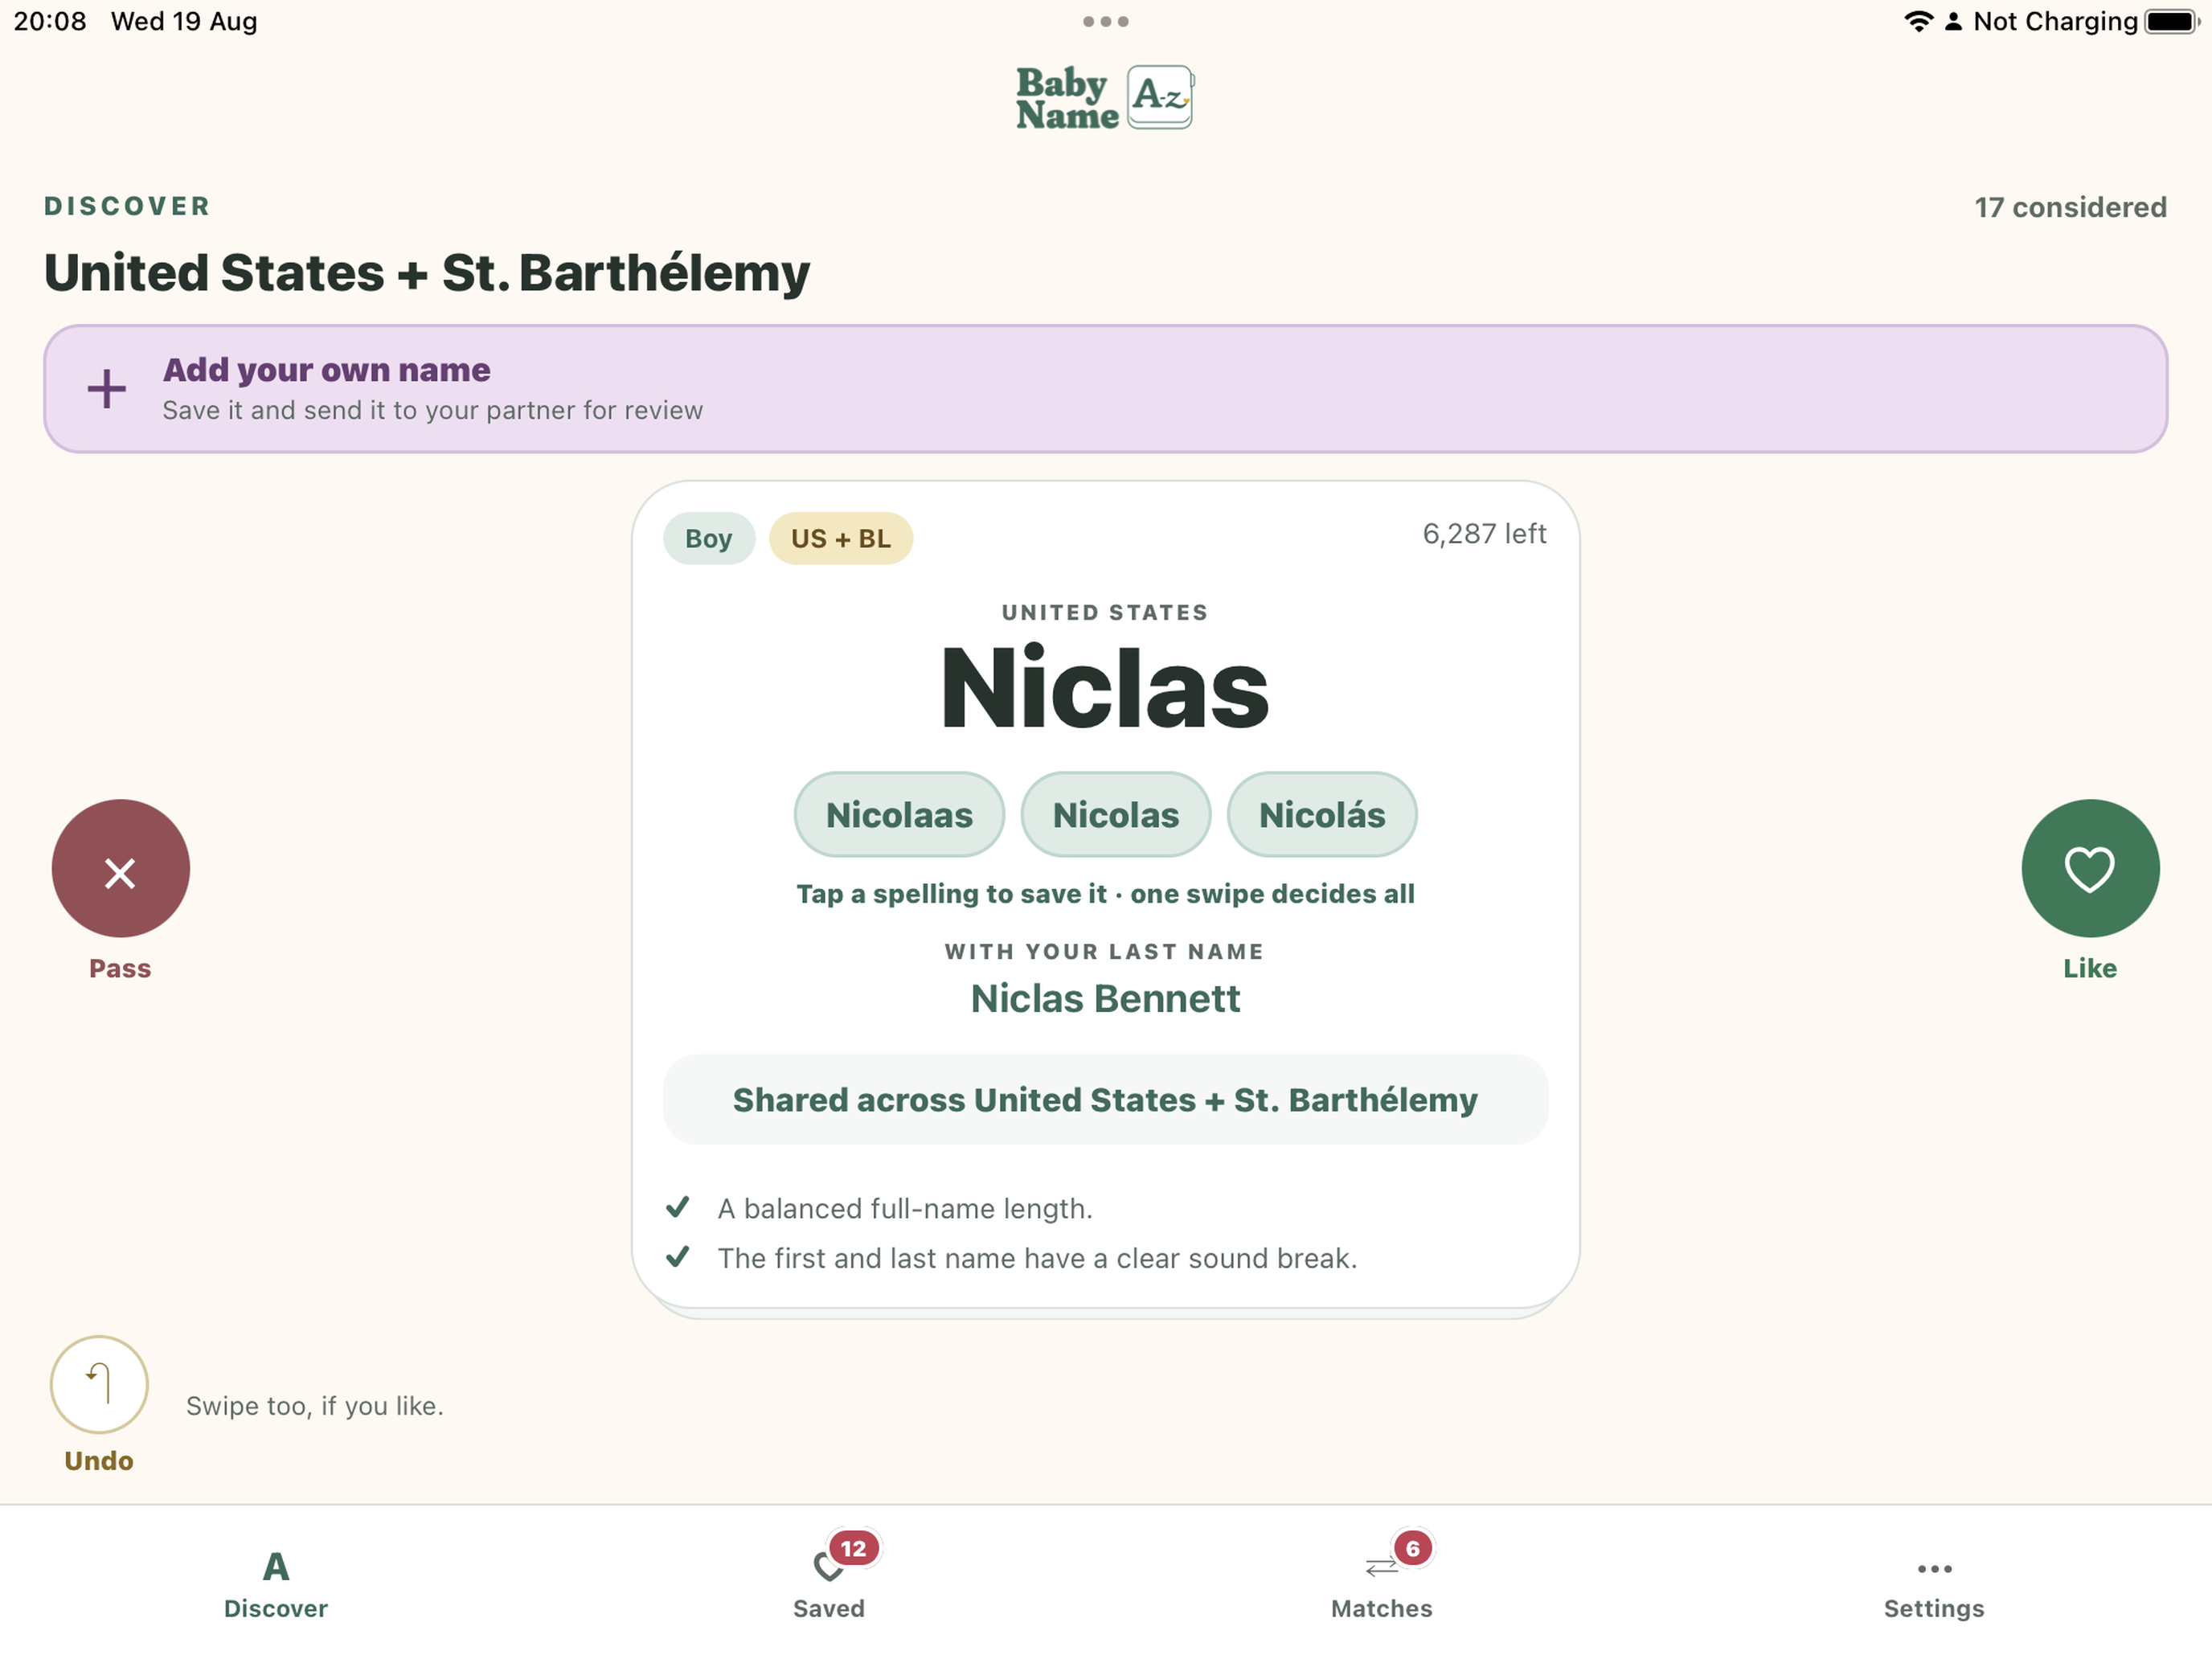Save the Nicolas spelling
2212x1659 pixels.
(x=1115, y=814)
